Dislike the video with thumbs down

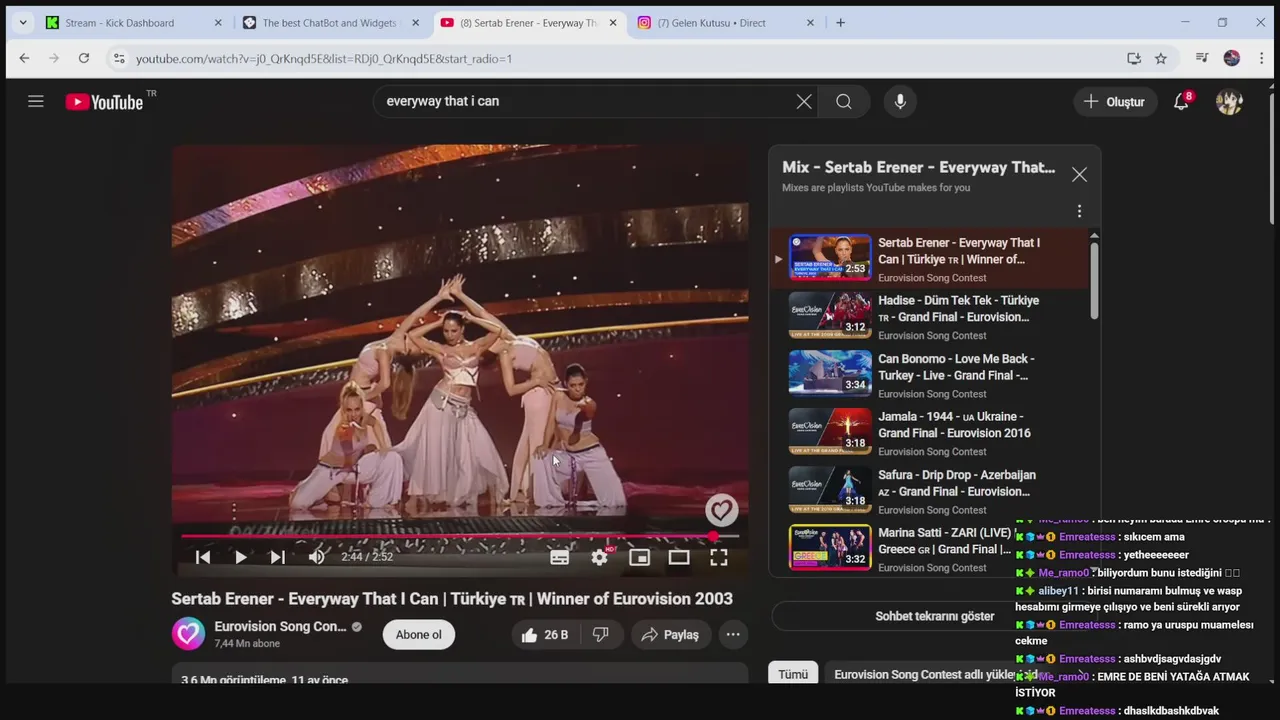(x=600, y=635)
